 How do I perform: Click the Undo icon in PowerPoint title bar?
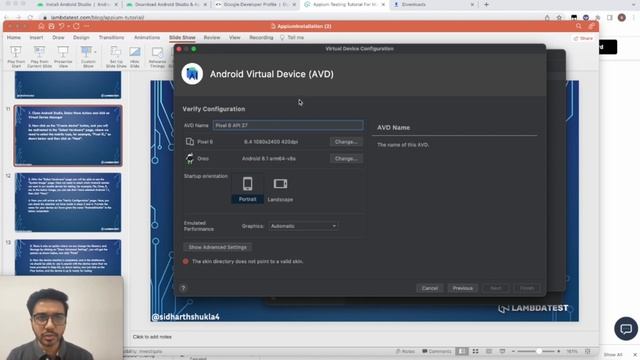pyautogui.click(x=61, y=26)
